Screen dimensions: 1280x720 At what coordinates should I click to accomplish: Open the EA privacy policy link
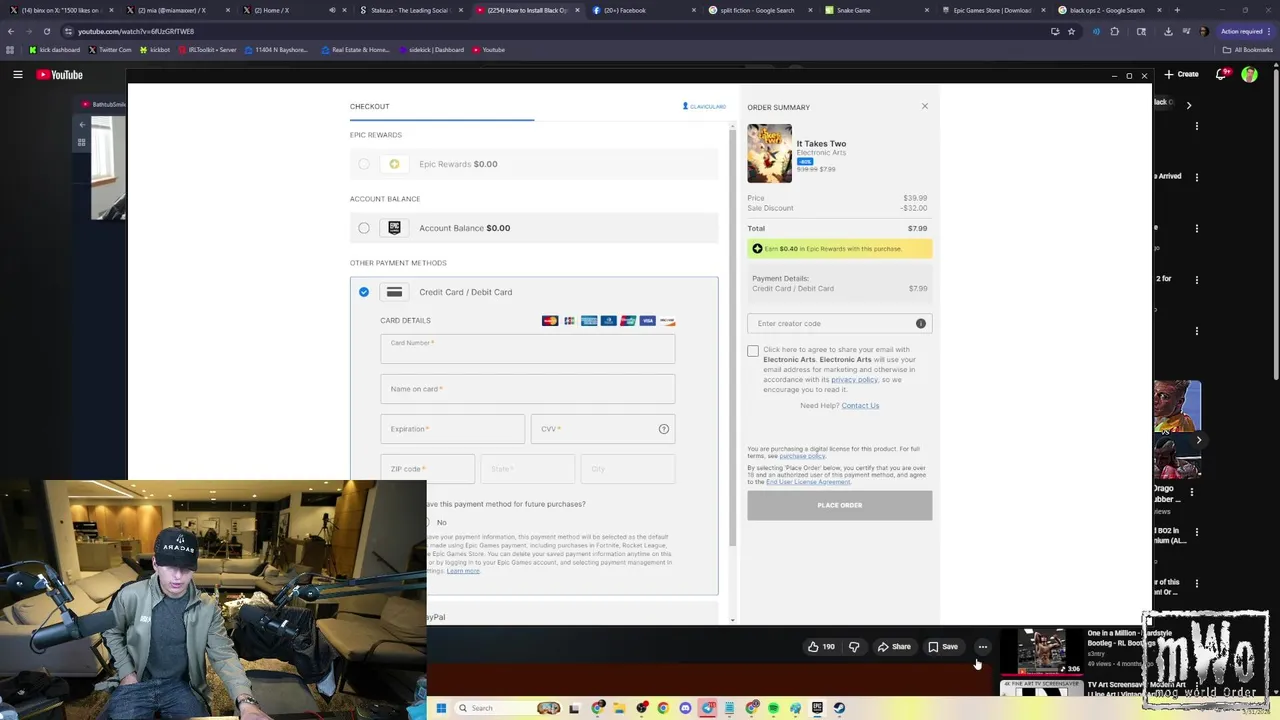854,379
